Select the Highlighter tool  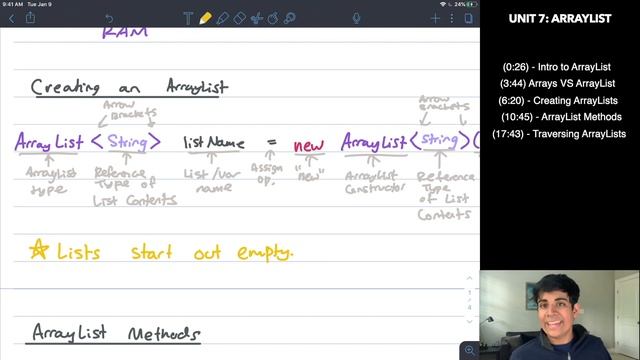tap(222, 18)
